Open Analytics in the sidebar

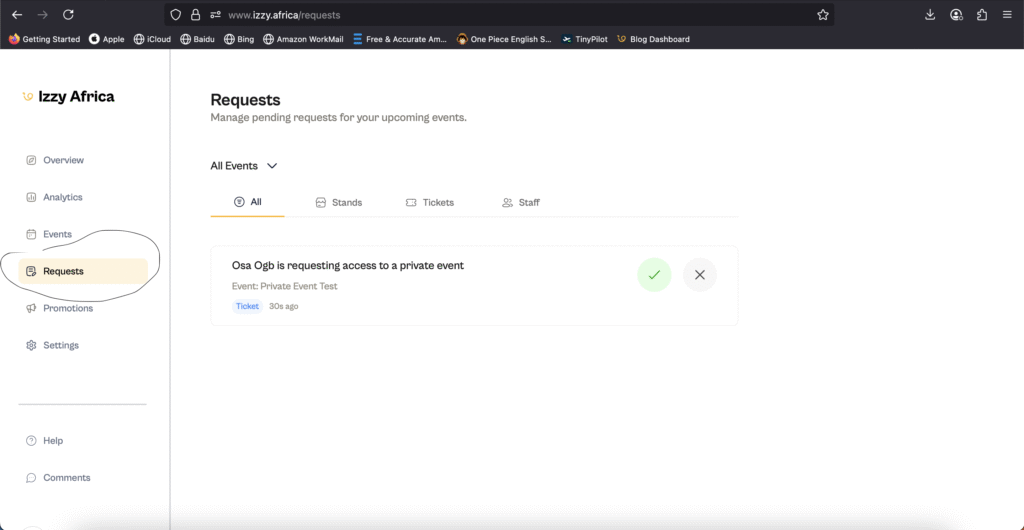pos(62,197)
